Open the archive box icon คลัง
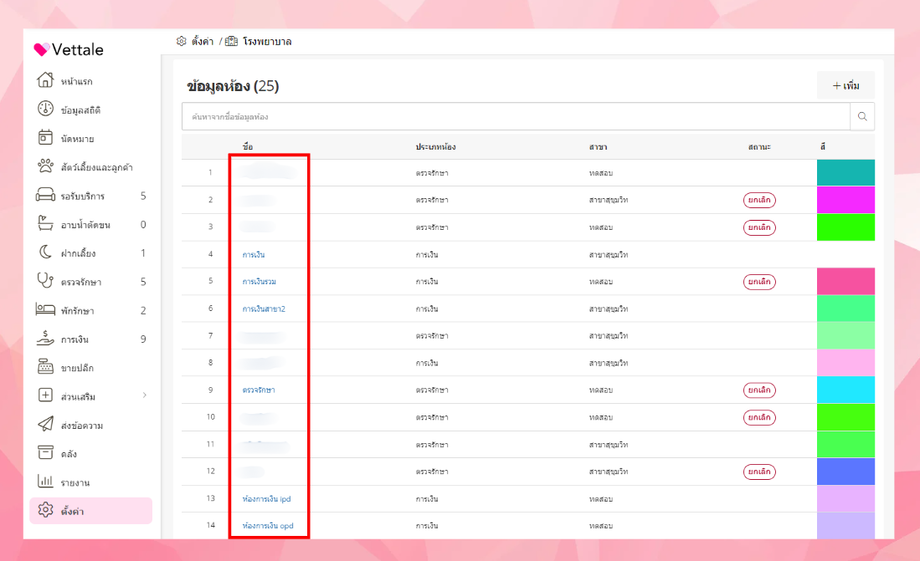This screenshot has width=920, height=561. (x=45, y=452)
